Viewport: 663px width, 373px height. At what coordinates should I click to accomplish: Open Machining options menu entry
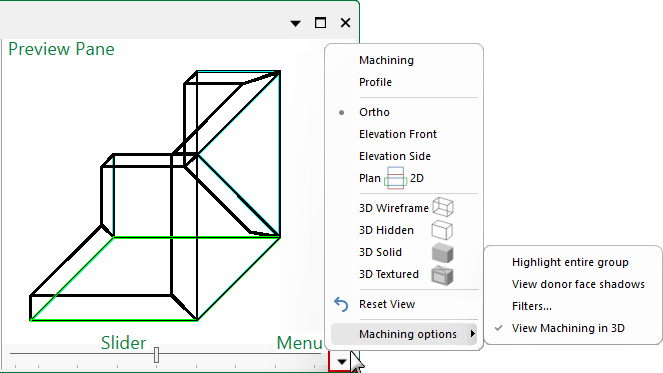pyautogui.click(x=404, y=334)
